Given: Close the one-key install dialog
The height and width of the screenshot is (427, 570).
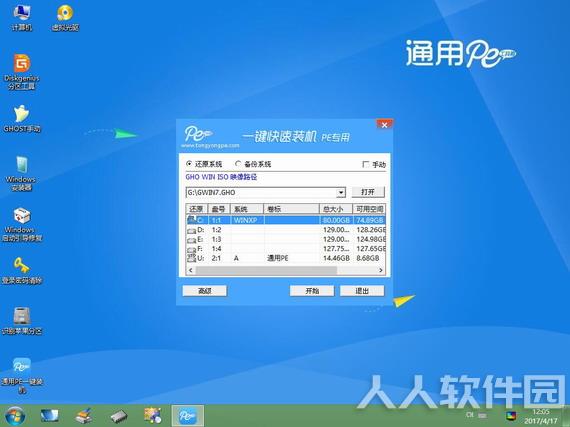Looking at the screenshot, I should (x=384, y=125).
